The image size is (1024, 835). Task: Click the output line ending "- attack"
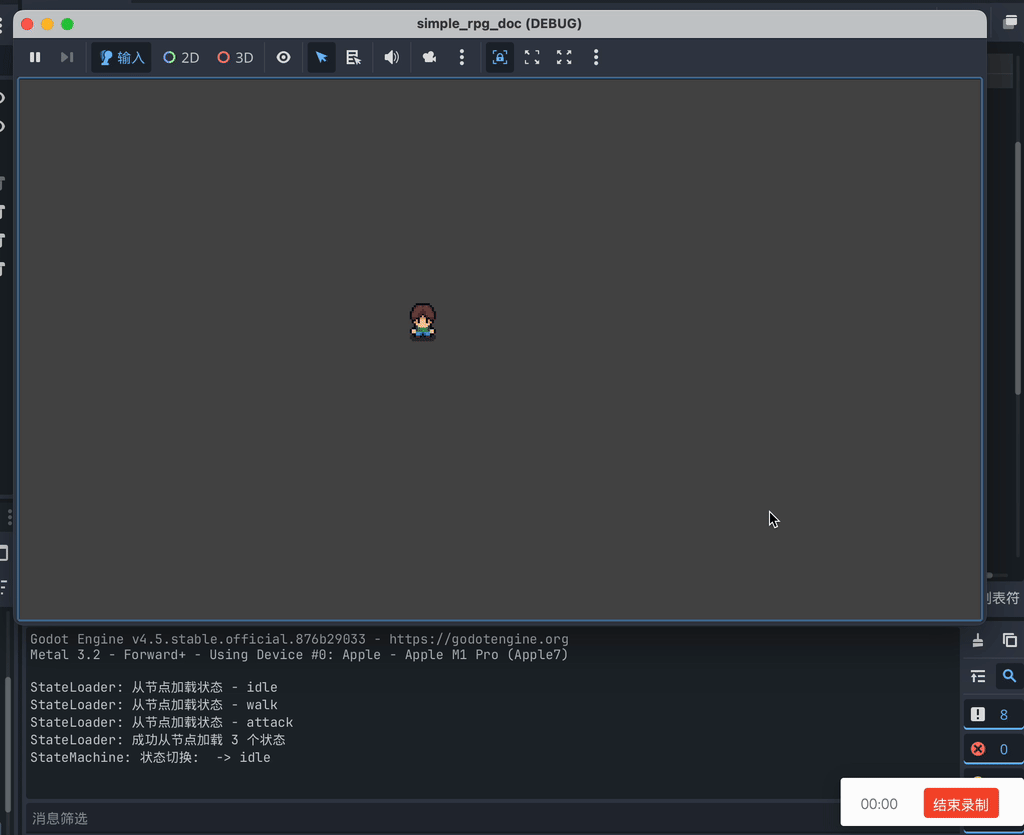click(161, 723)
